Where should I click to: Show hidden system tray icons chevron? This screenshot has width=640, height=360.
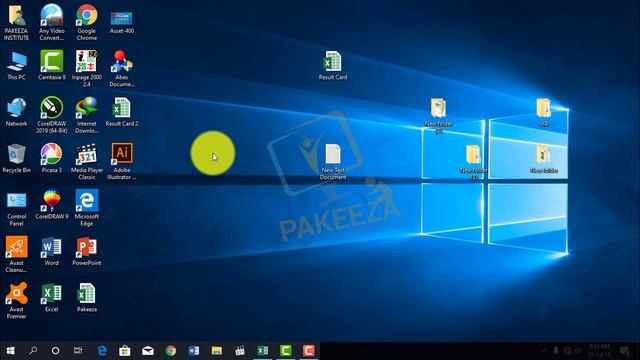pyautogui.click(x=544, y=351)
